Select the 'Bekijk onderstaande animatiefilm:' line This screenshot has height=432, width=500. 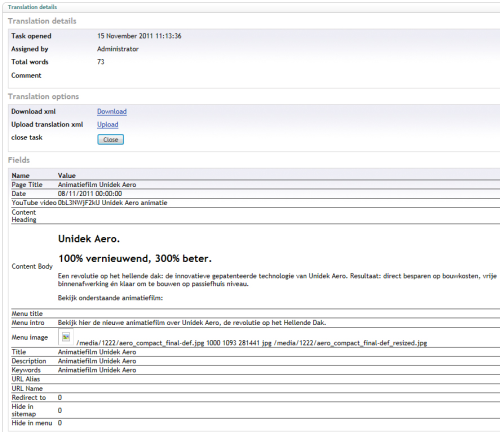click(x=110, y=298)
